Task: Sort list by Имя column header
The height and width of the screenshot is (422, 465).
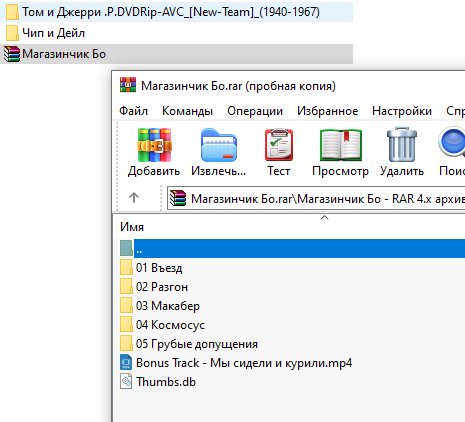Action: [132, 227]
